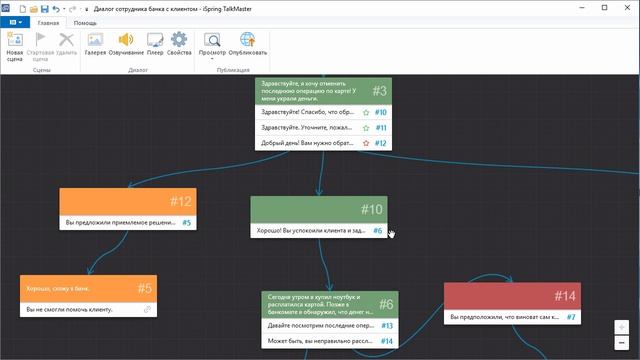Select green scene #6 header
Viewport: 640px width, 360px height.
click(x=330, y=304)
